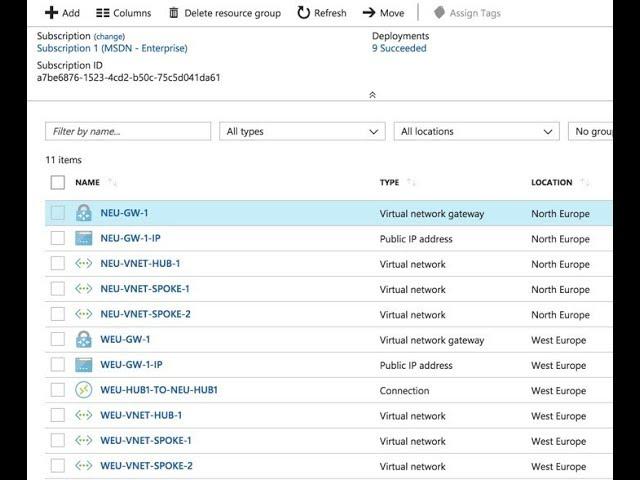Click the NEU-VNET-HUB-1 virtual network icon
This screenshot has height=480, width=640.
point(84,264)
